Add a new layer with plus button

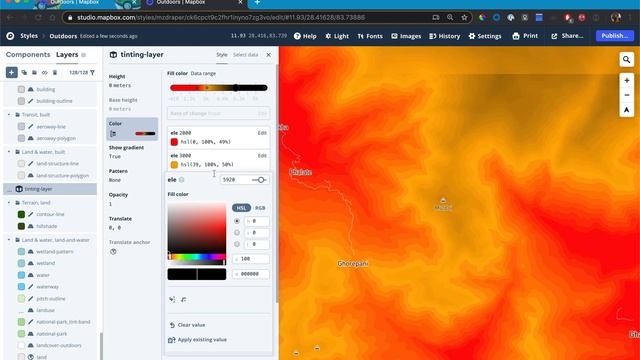pos(11,72)
